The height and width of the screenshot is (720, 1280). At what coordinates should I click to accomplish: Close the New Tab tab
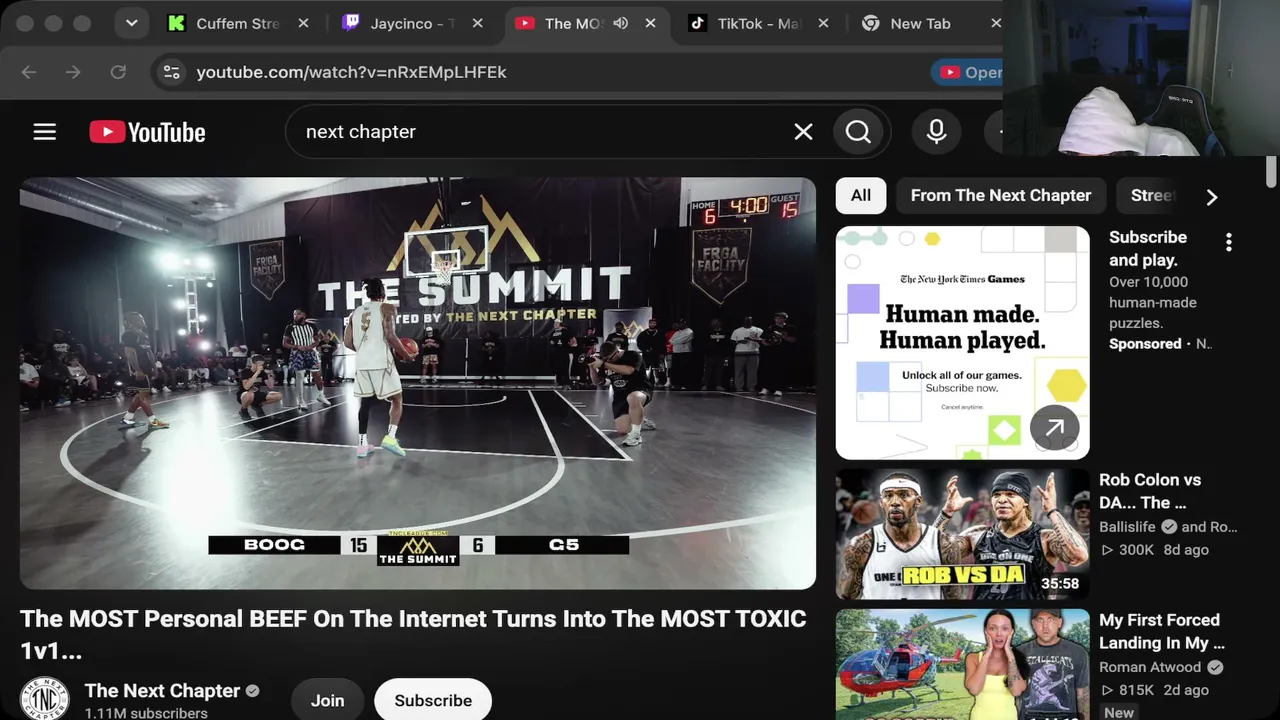996,23
